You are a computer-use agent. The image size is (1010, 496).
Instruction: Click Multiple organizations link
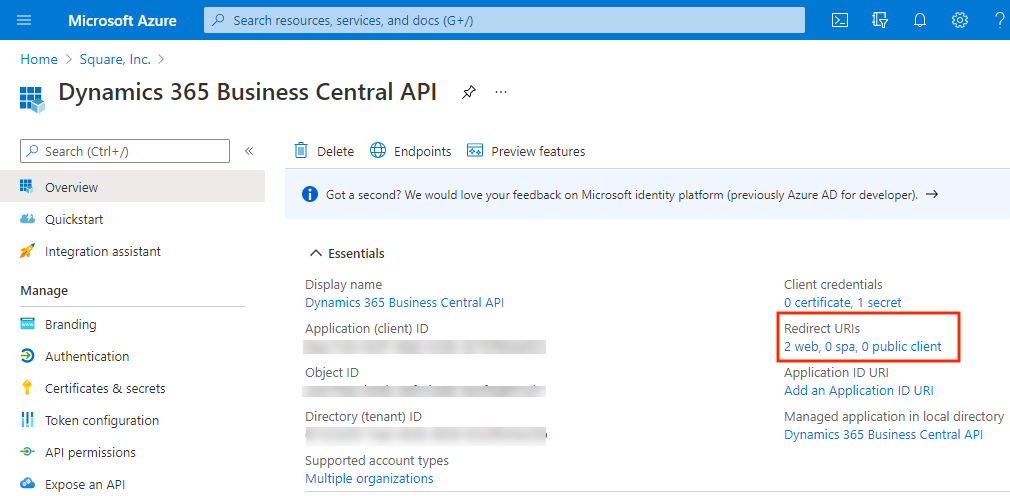[369, 478]
